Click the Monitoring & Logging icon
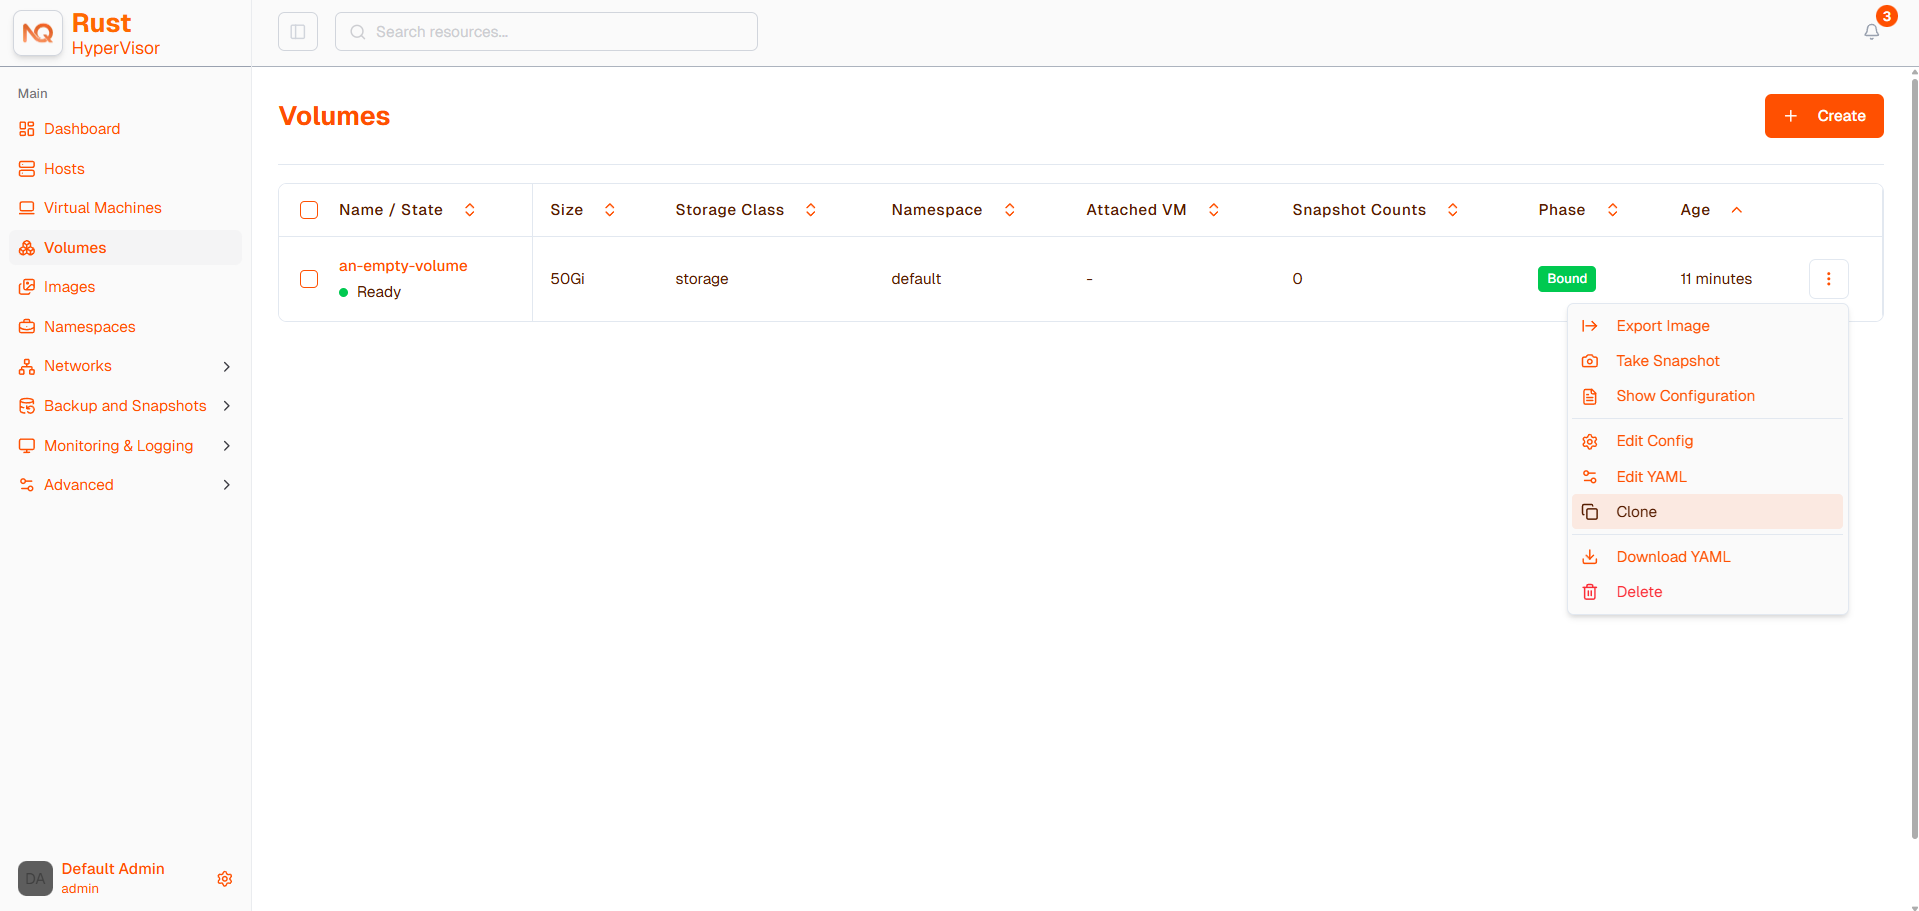Screen dimensions: 1919x911 27,446
